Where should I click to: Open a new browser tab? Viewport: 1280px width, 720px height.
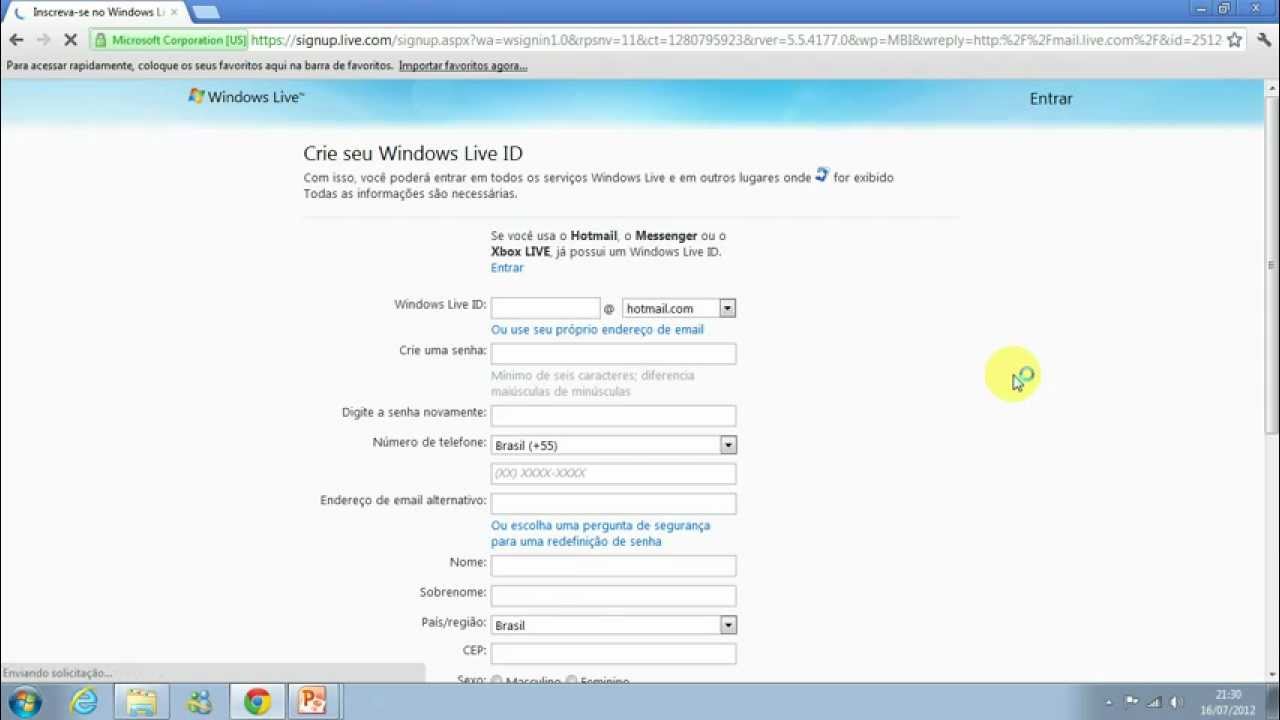[x=205, y=12]
